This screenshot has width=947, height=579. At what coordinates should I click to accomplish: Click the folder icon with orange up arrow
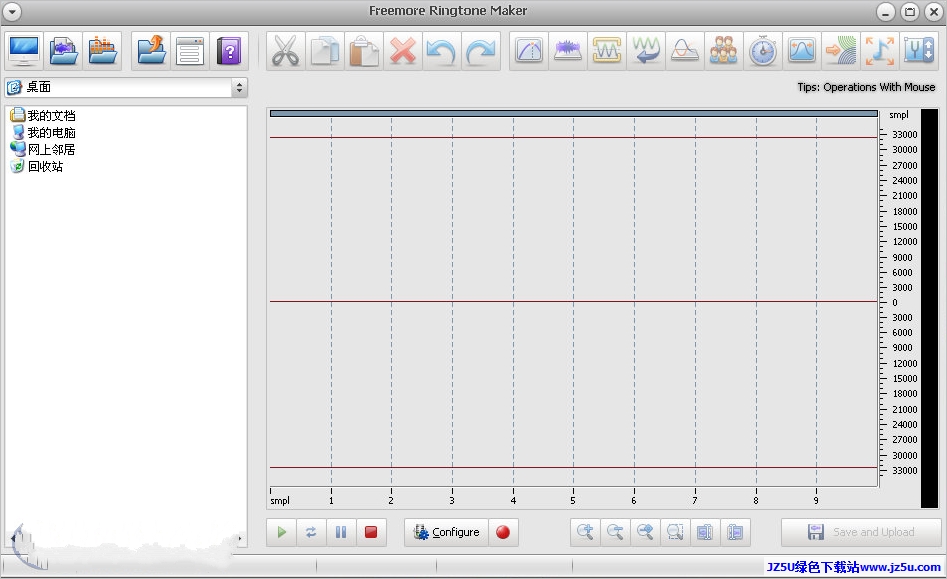pyautogui.click(x=151, y=51)
